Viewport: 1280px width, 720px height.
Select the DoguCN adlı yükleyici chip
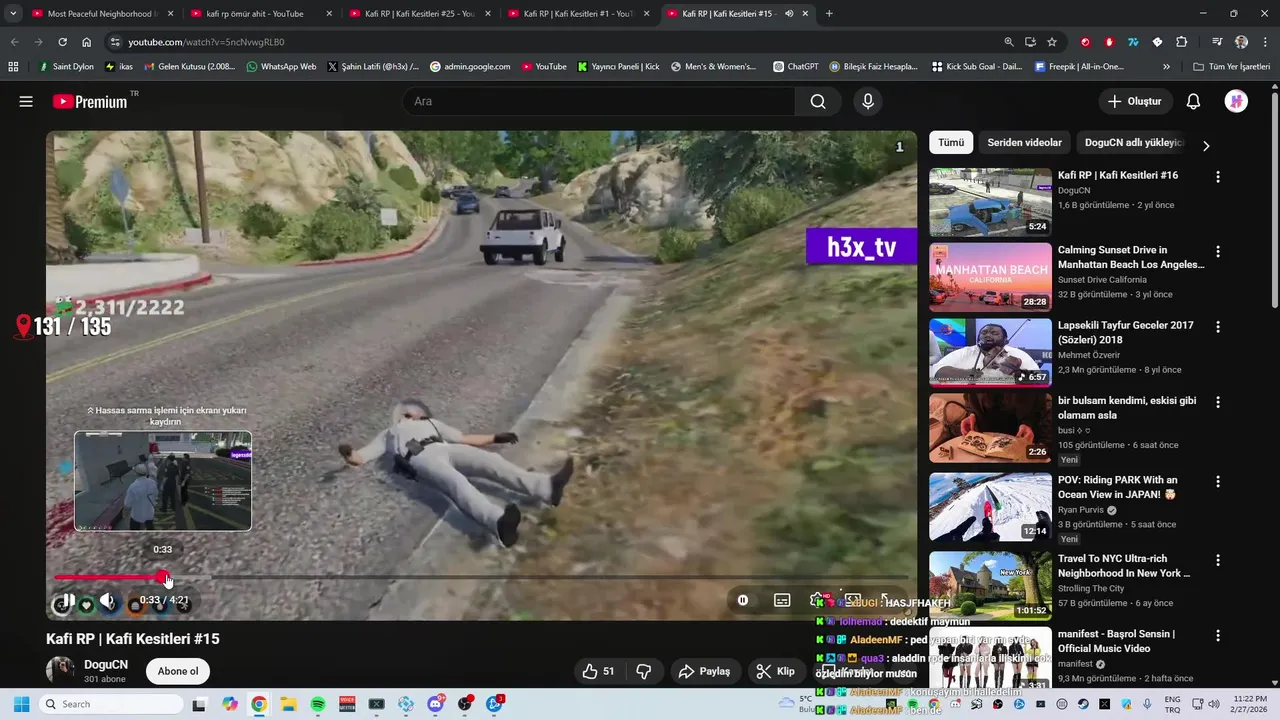[1133, 143]
